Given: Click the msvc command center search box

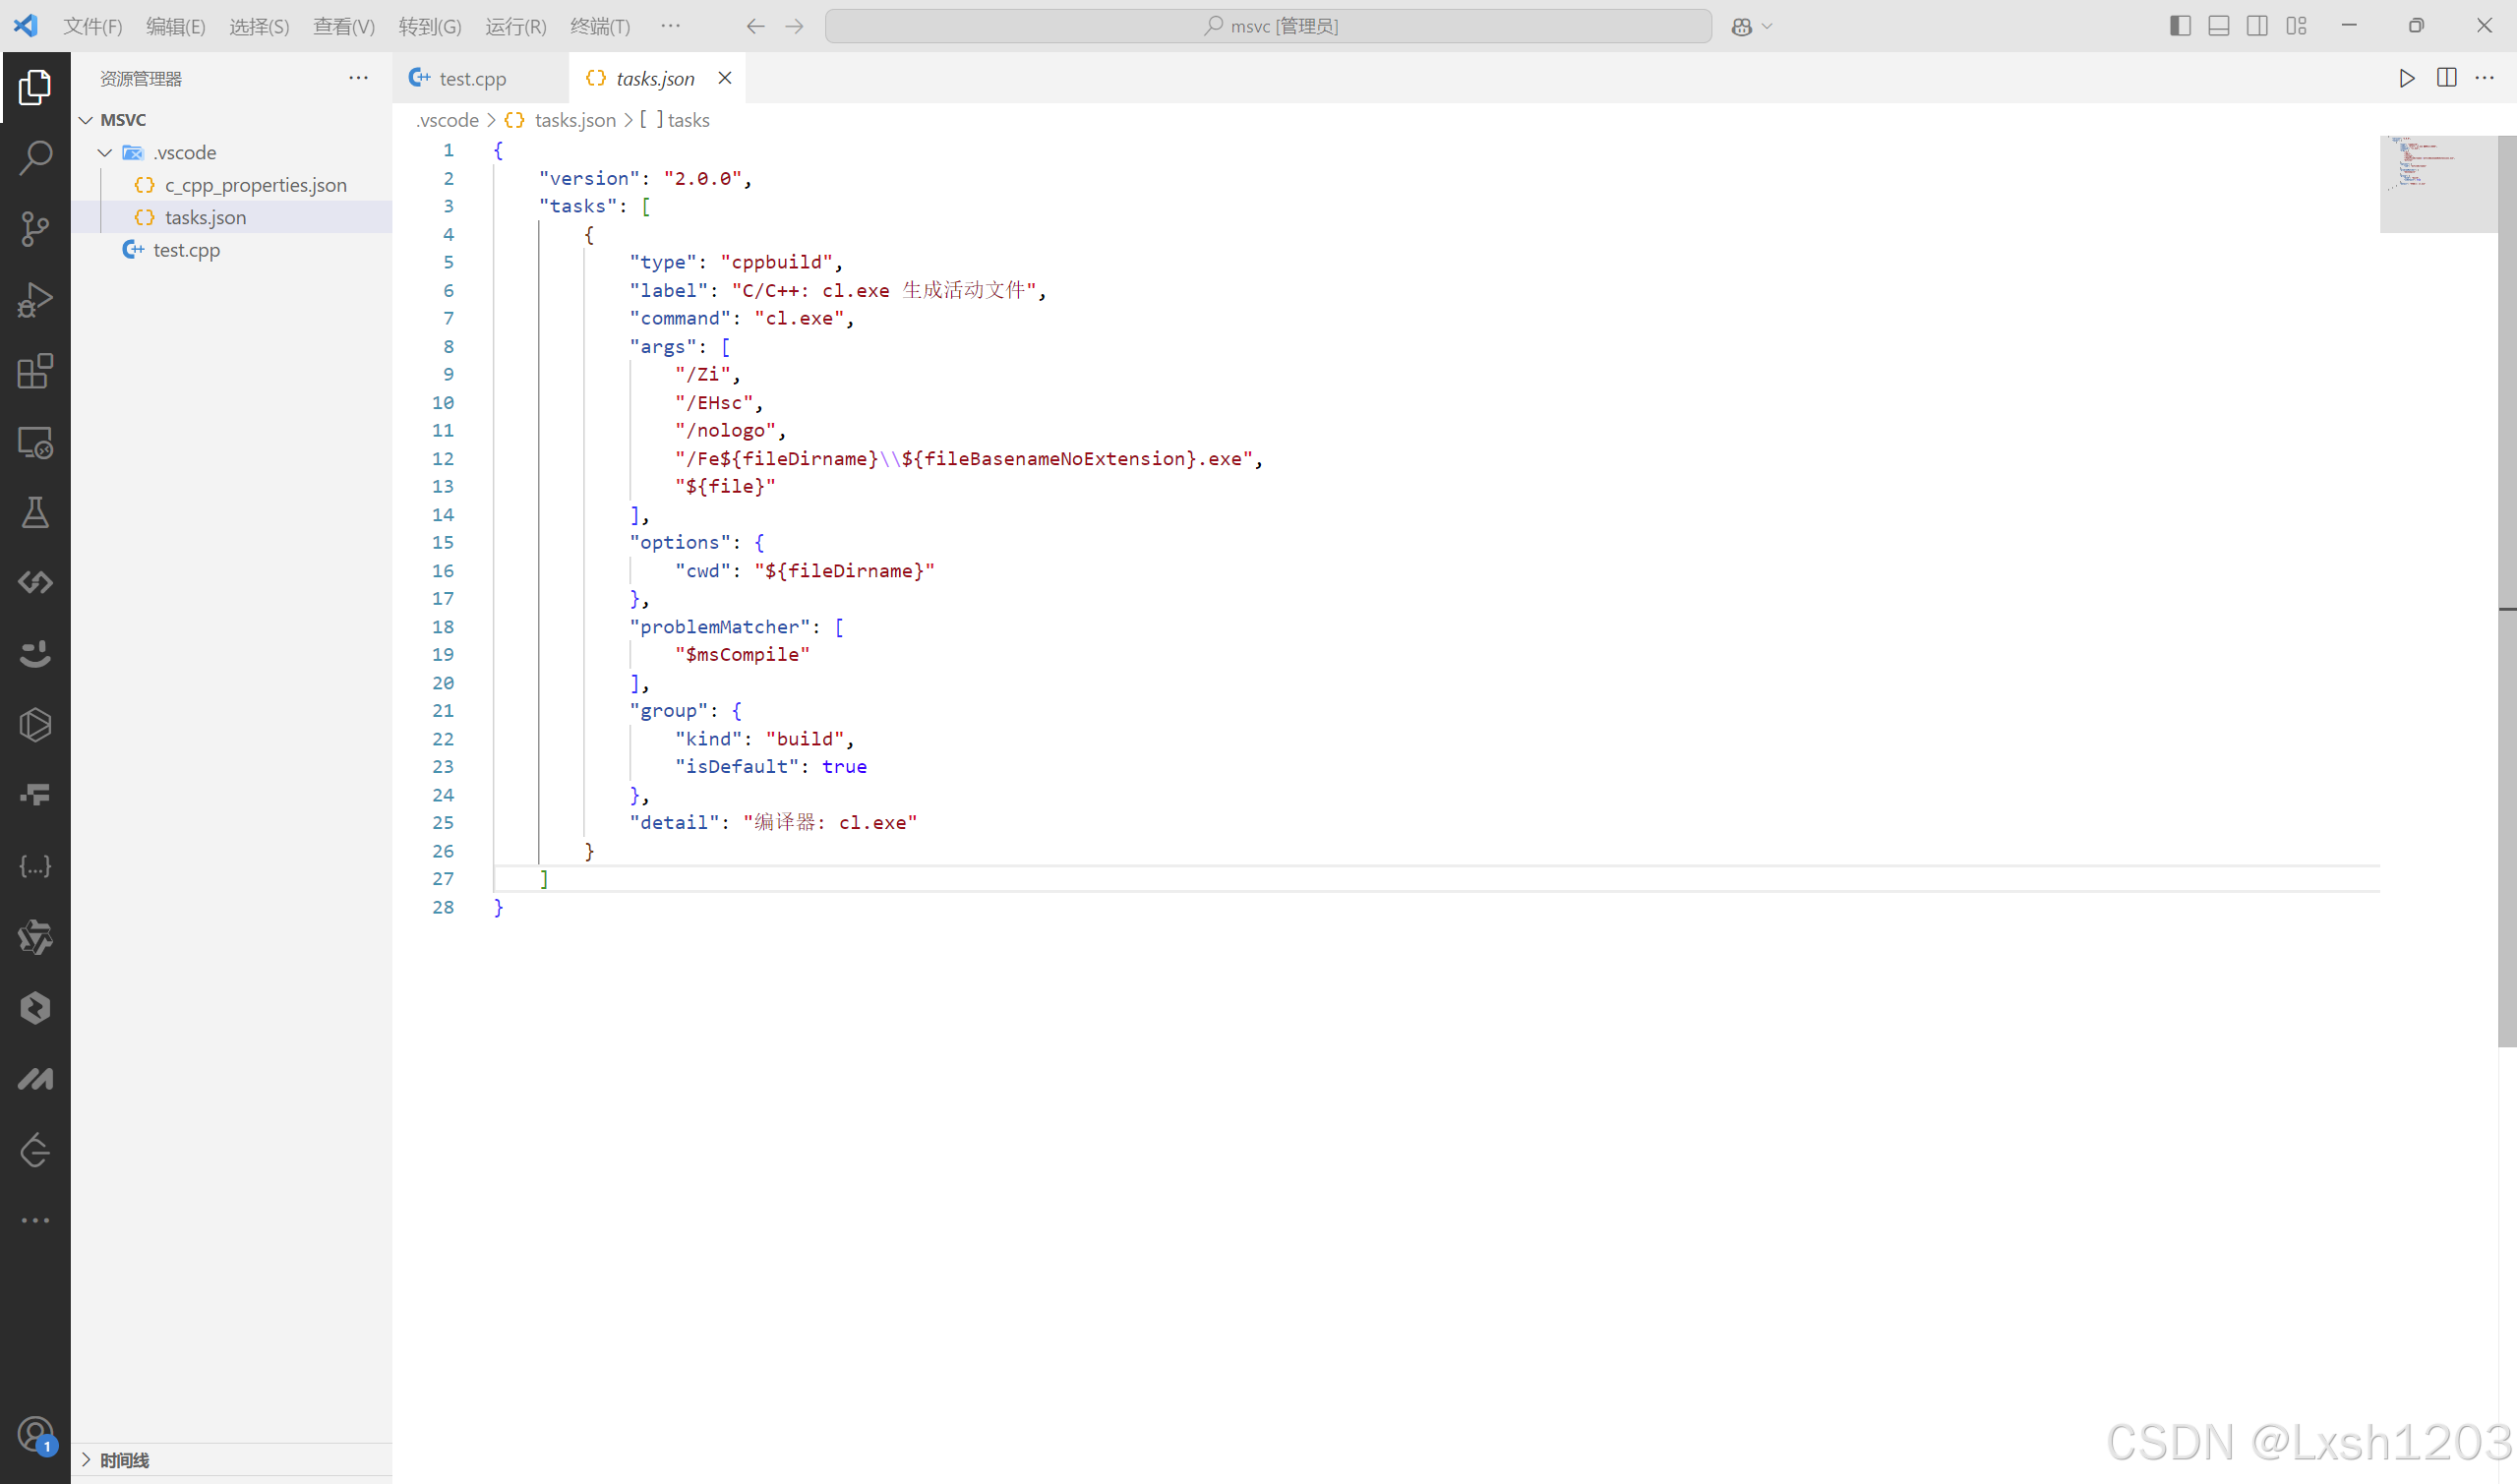Looking at the screenshot, I should [x=1268, y=26].
